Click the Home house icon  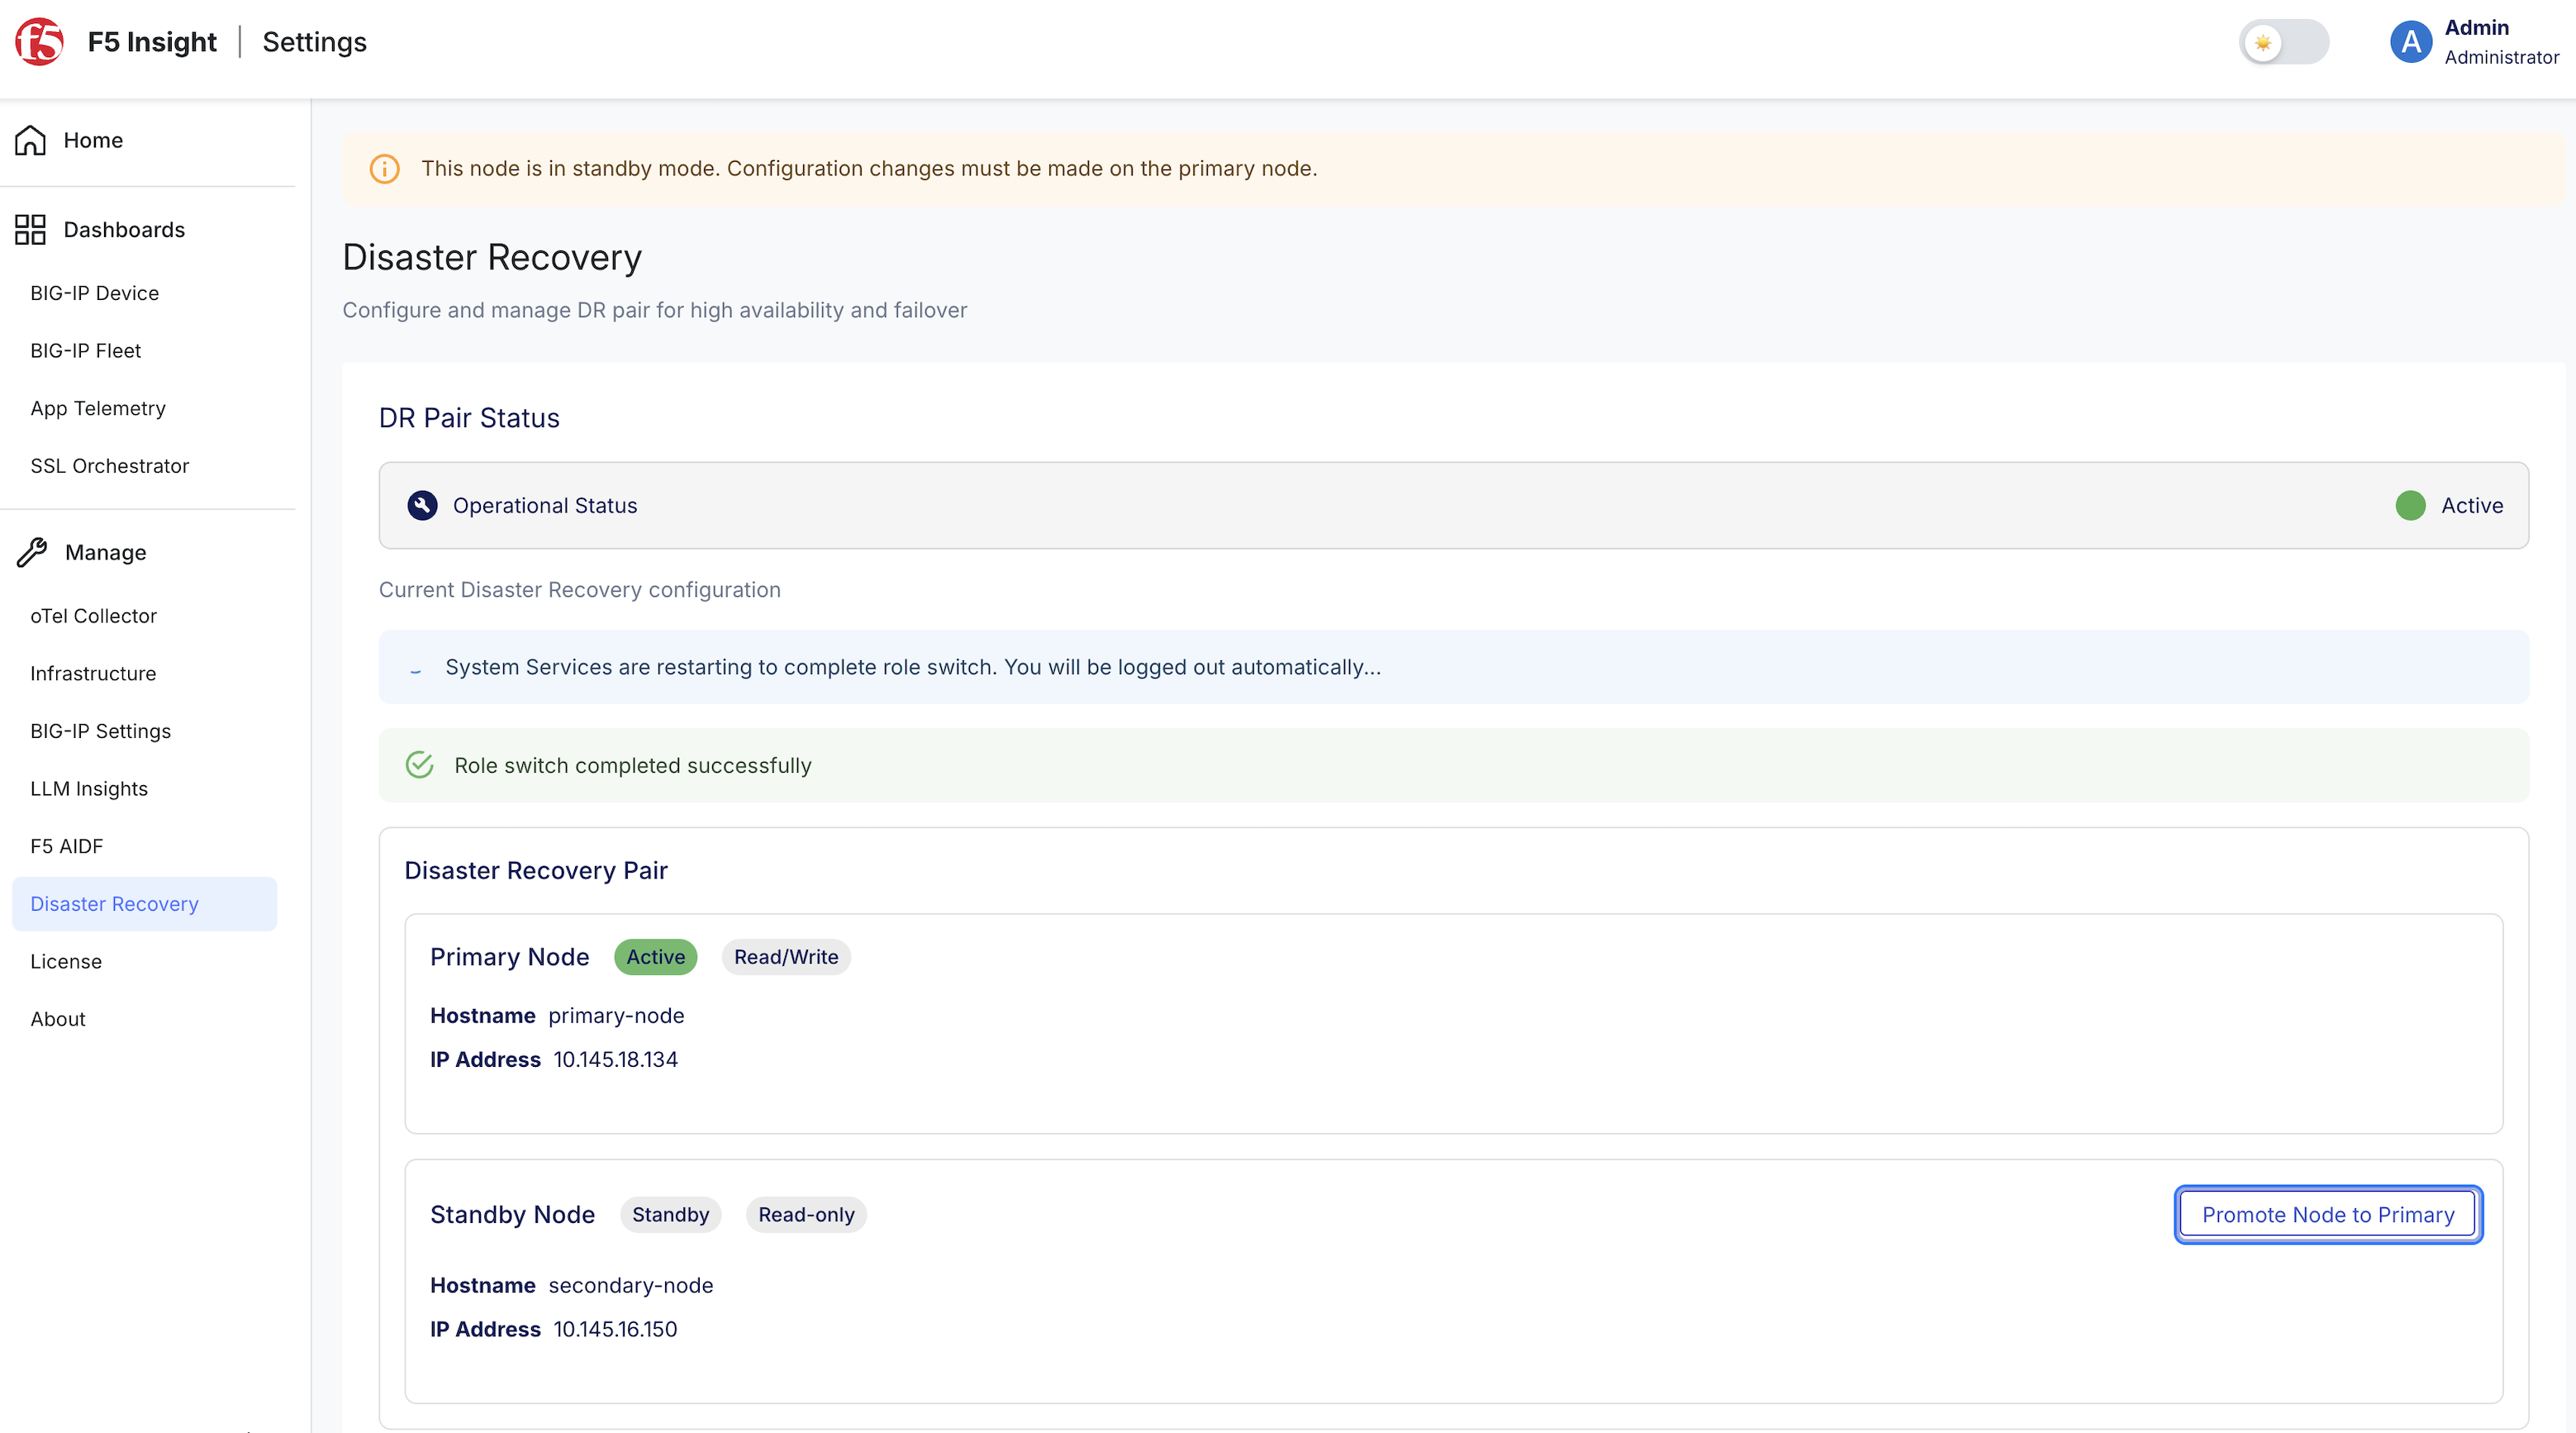[30, 140]
